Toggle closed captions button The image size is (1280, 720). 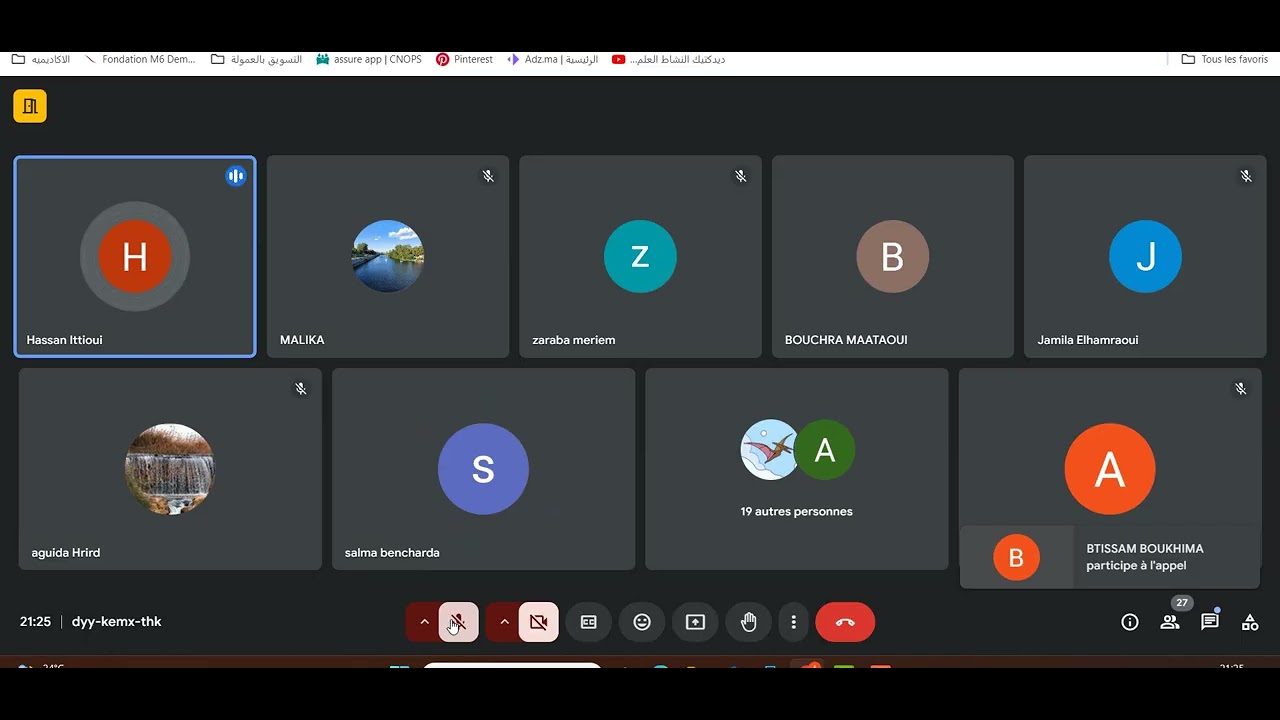pos(589,622)
